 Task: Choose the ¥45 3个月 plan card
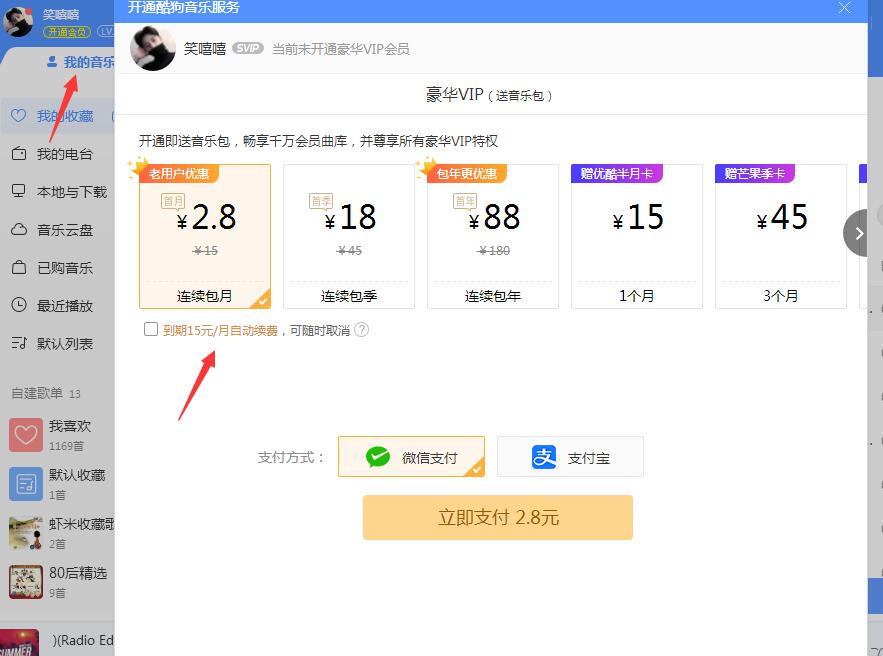pyautogui.click(x=781, y=236)
